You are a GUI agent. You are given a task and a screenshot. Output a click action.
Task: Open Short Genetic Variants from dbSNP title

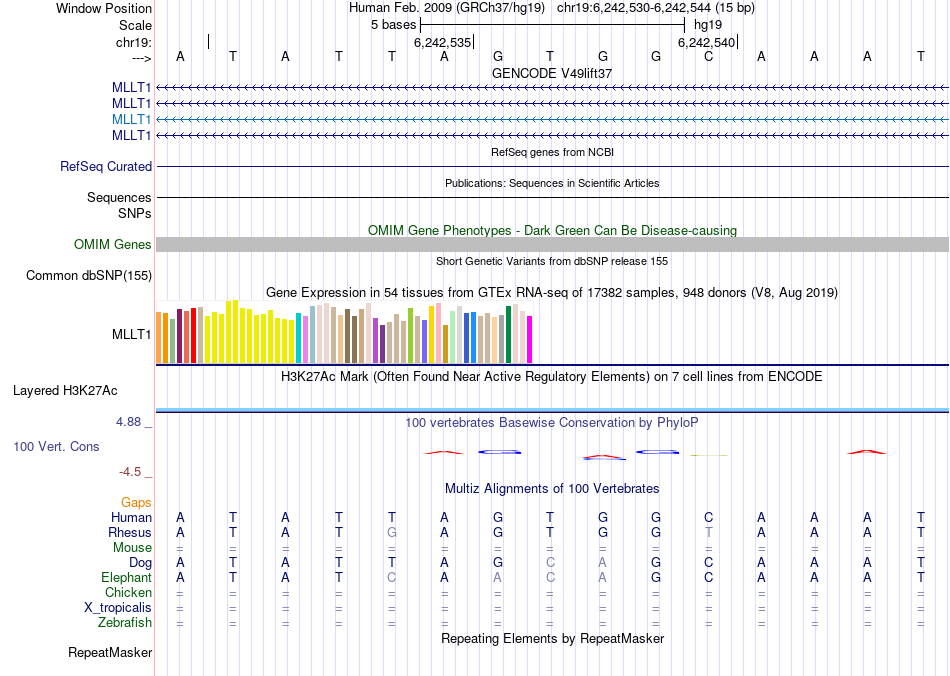(552, 261)
